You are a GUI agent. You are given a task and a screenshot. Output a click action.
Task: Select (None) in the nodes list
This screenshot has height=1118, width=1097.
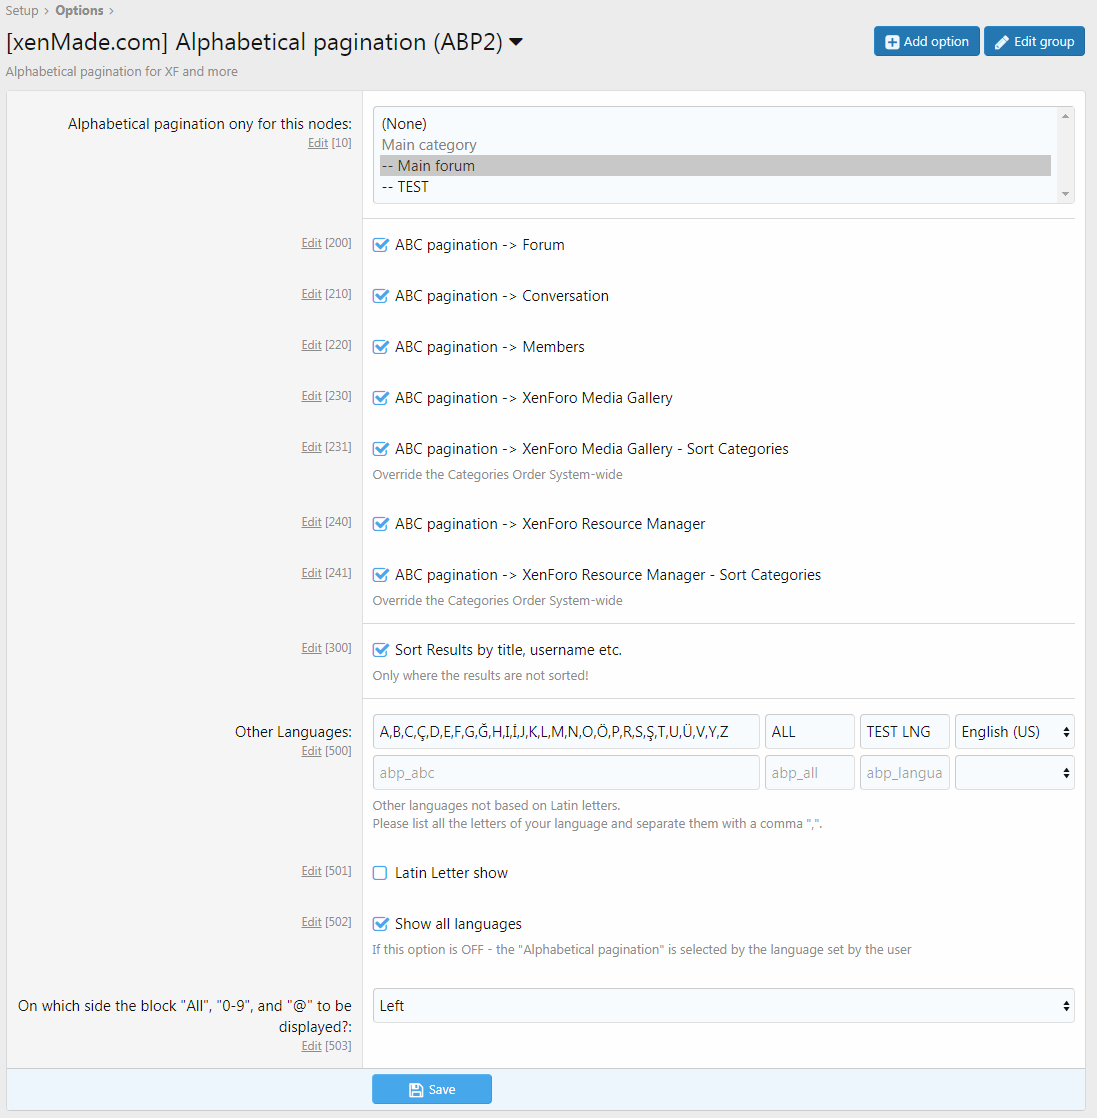coord(404,124)
